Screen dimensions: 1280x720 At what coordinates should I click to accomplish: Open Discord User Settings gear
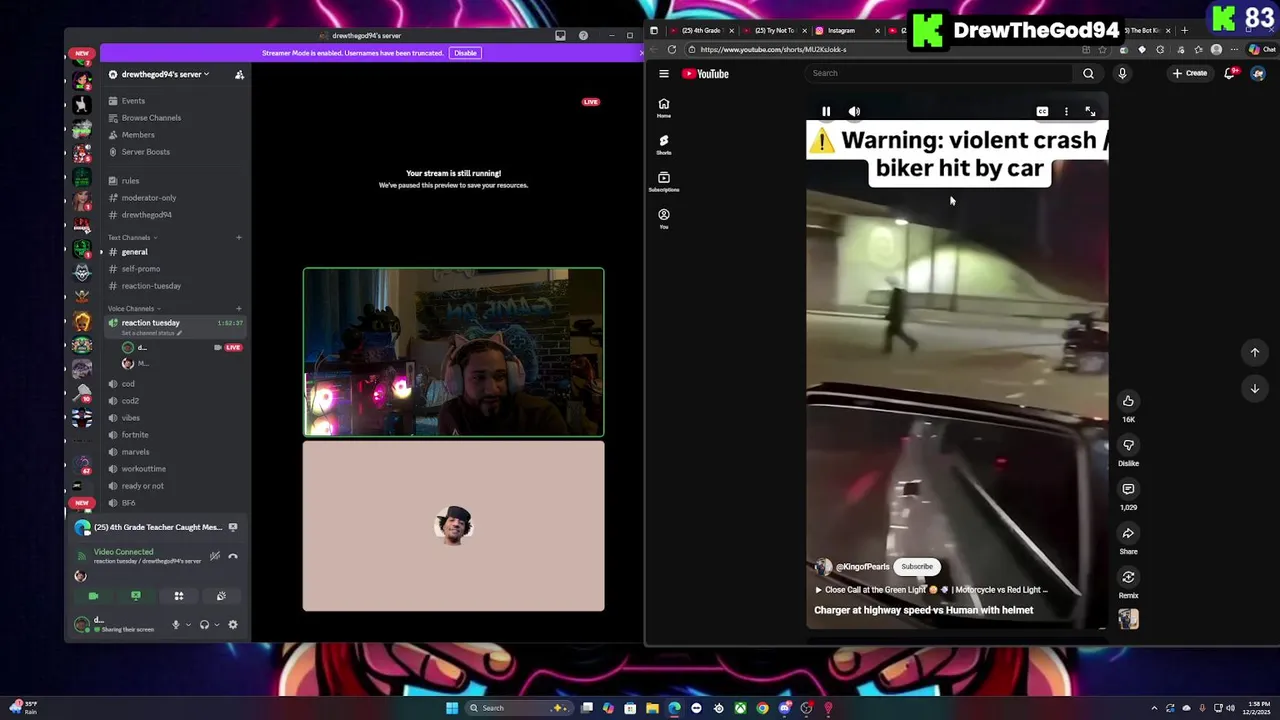pos(233,625)
